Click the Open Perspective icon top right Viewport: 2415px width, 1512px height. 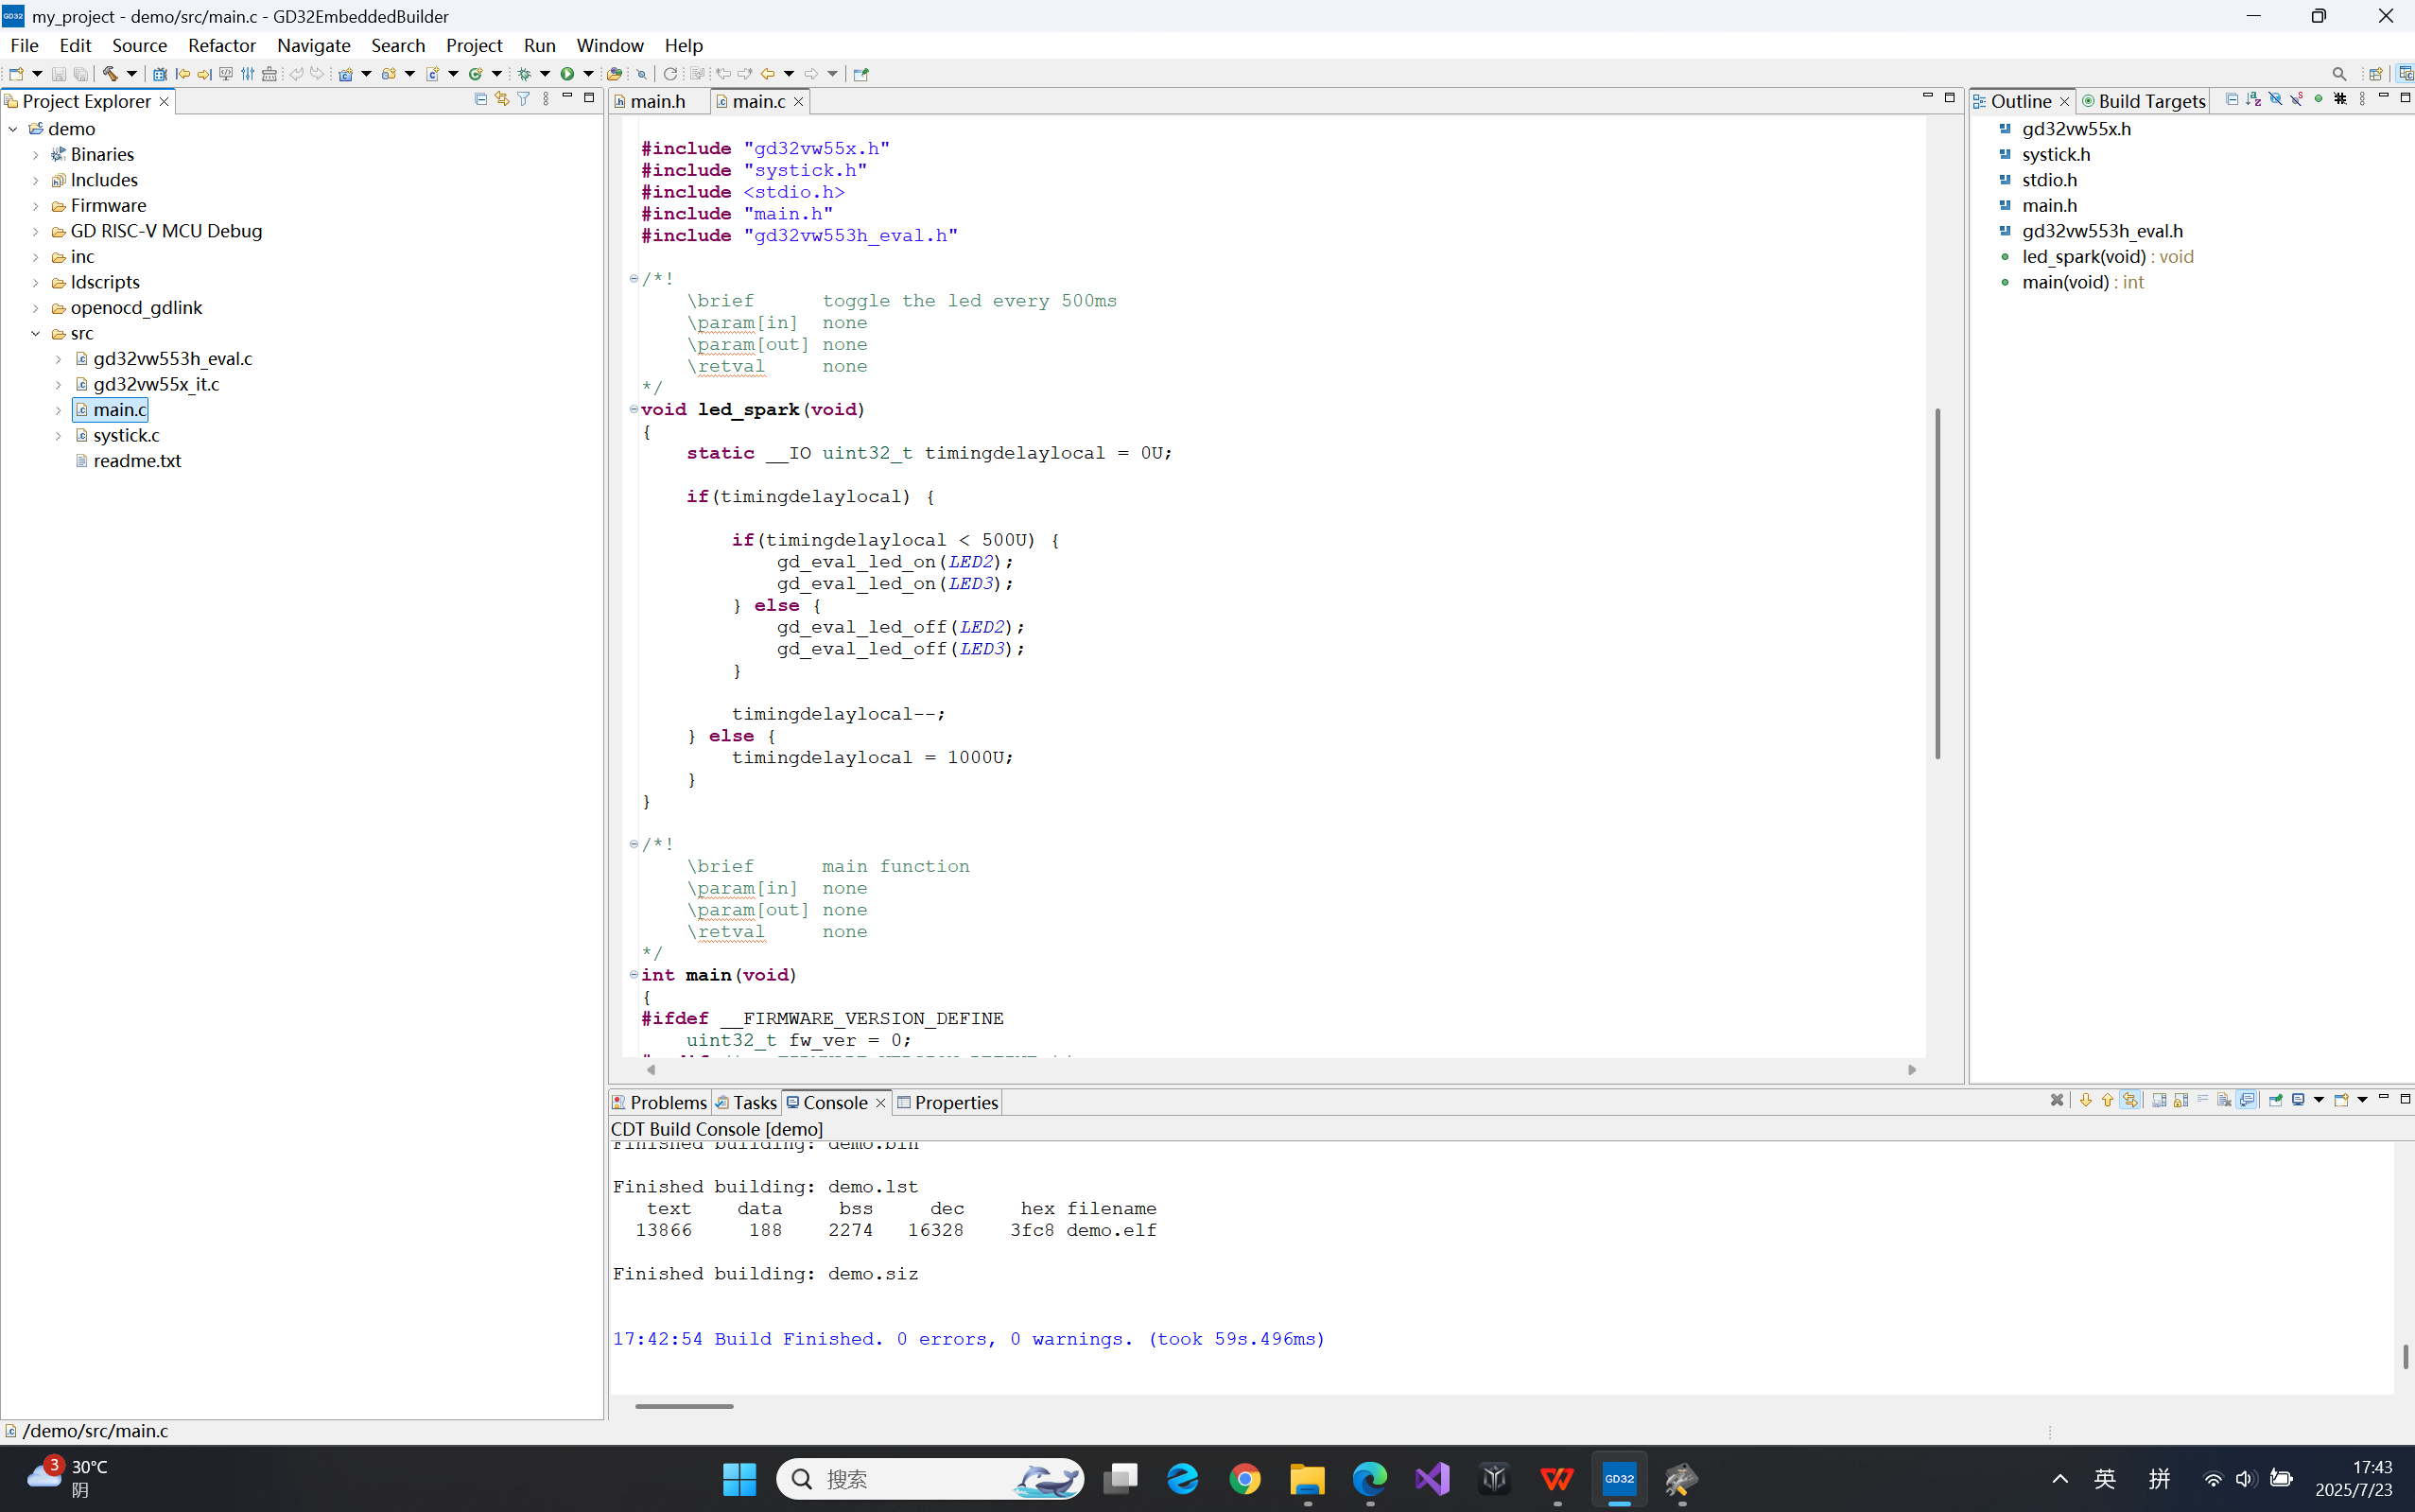(x=2375, y=74)
